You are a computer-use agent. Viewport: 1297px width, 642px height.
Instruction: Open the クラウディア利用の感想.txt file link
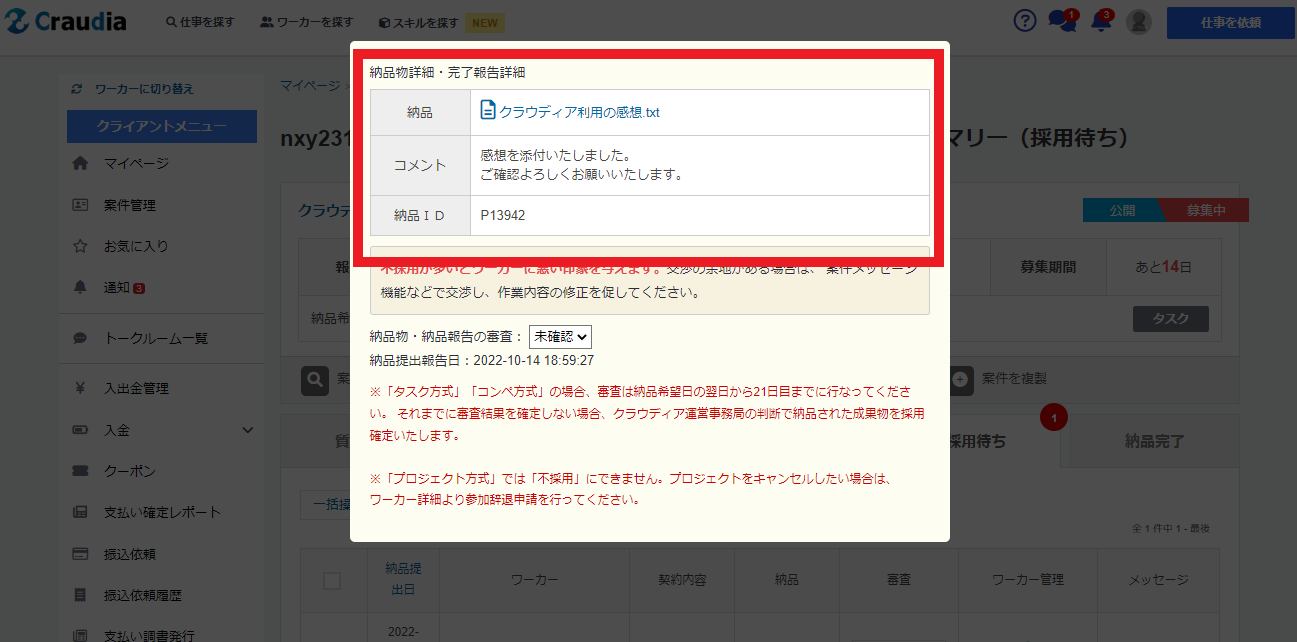tap(579, 112)
